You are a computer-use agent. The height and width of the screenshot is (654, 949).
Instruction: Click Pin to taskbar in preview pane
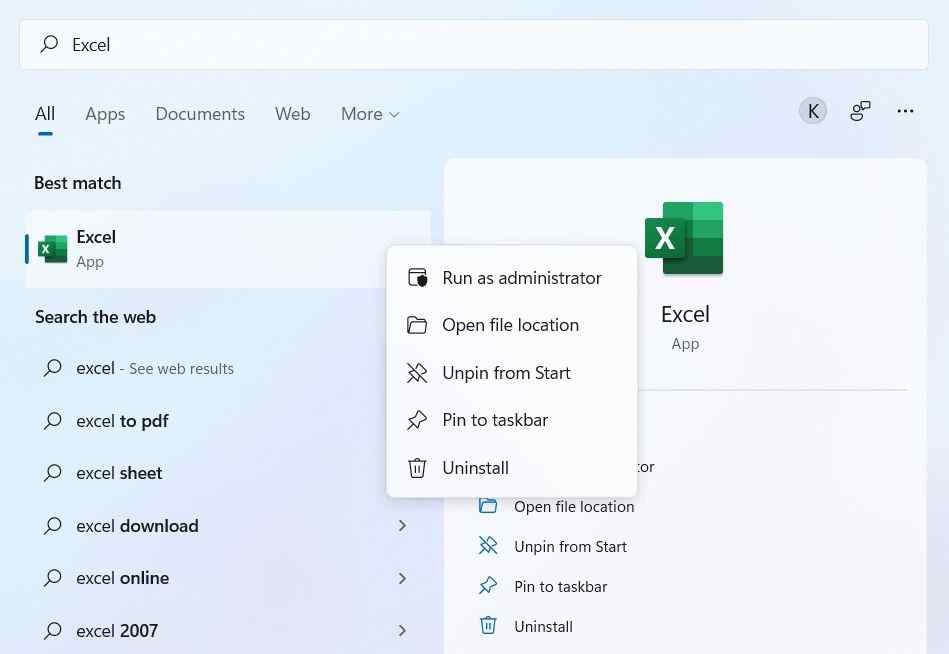[560, 586]
